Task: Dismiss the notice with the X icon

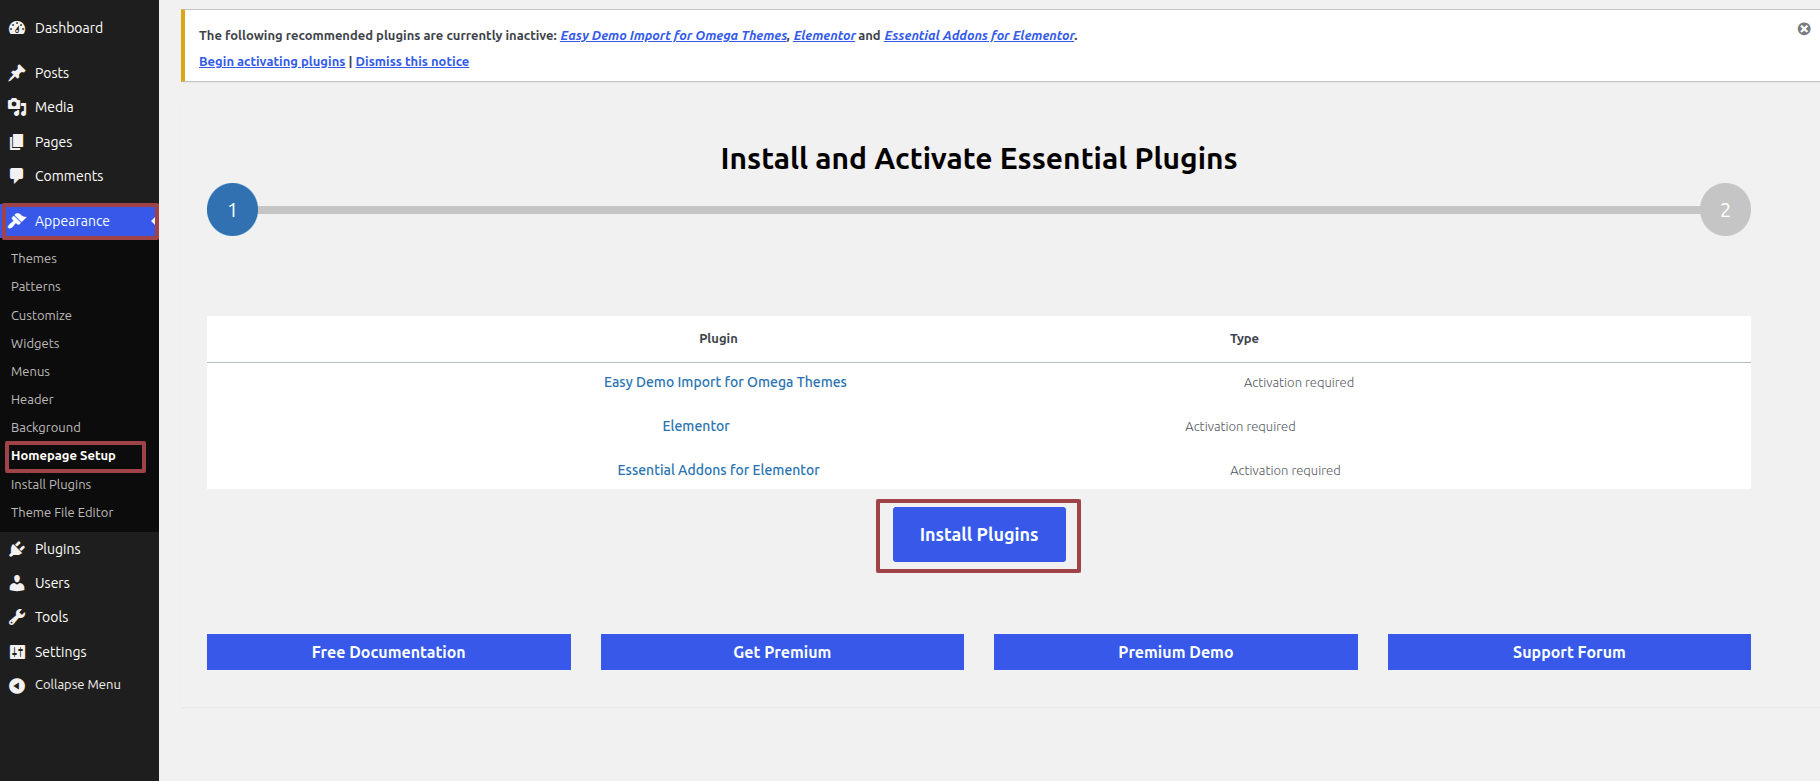Action: [x=1804, y=29]
